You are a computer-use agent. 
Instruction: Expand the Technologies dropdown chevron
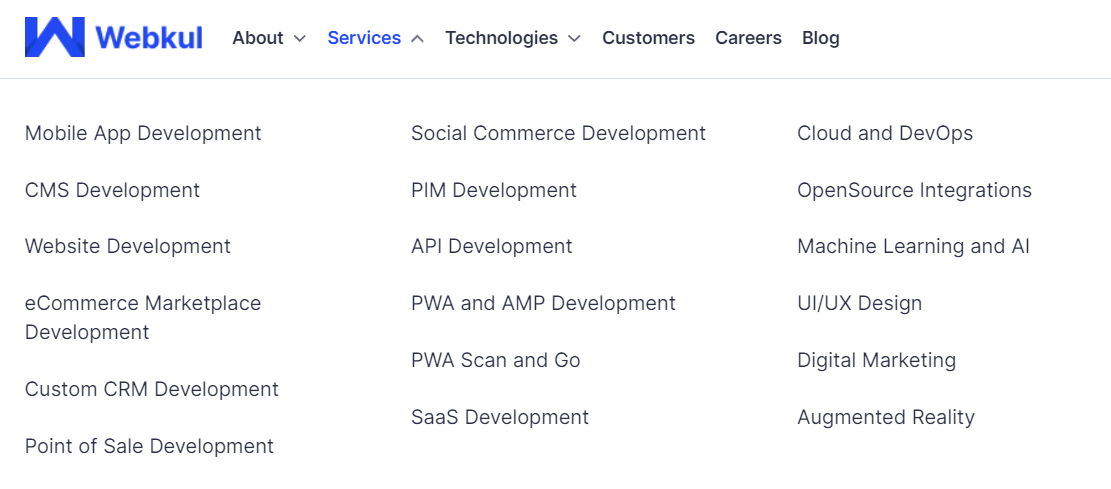[x=575, y=38]
